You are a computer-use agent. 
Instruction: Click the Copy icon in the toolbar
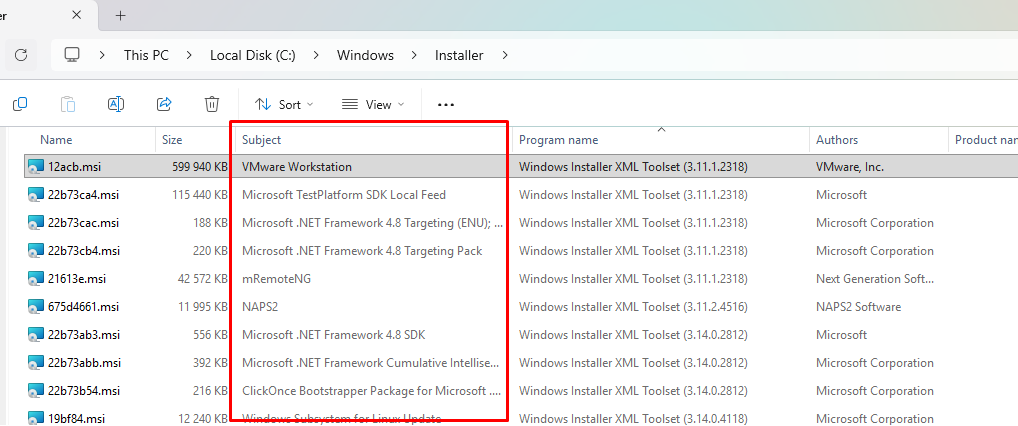tap(20, 104)
